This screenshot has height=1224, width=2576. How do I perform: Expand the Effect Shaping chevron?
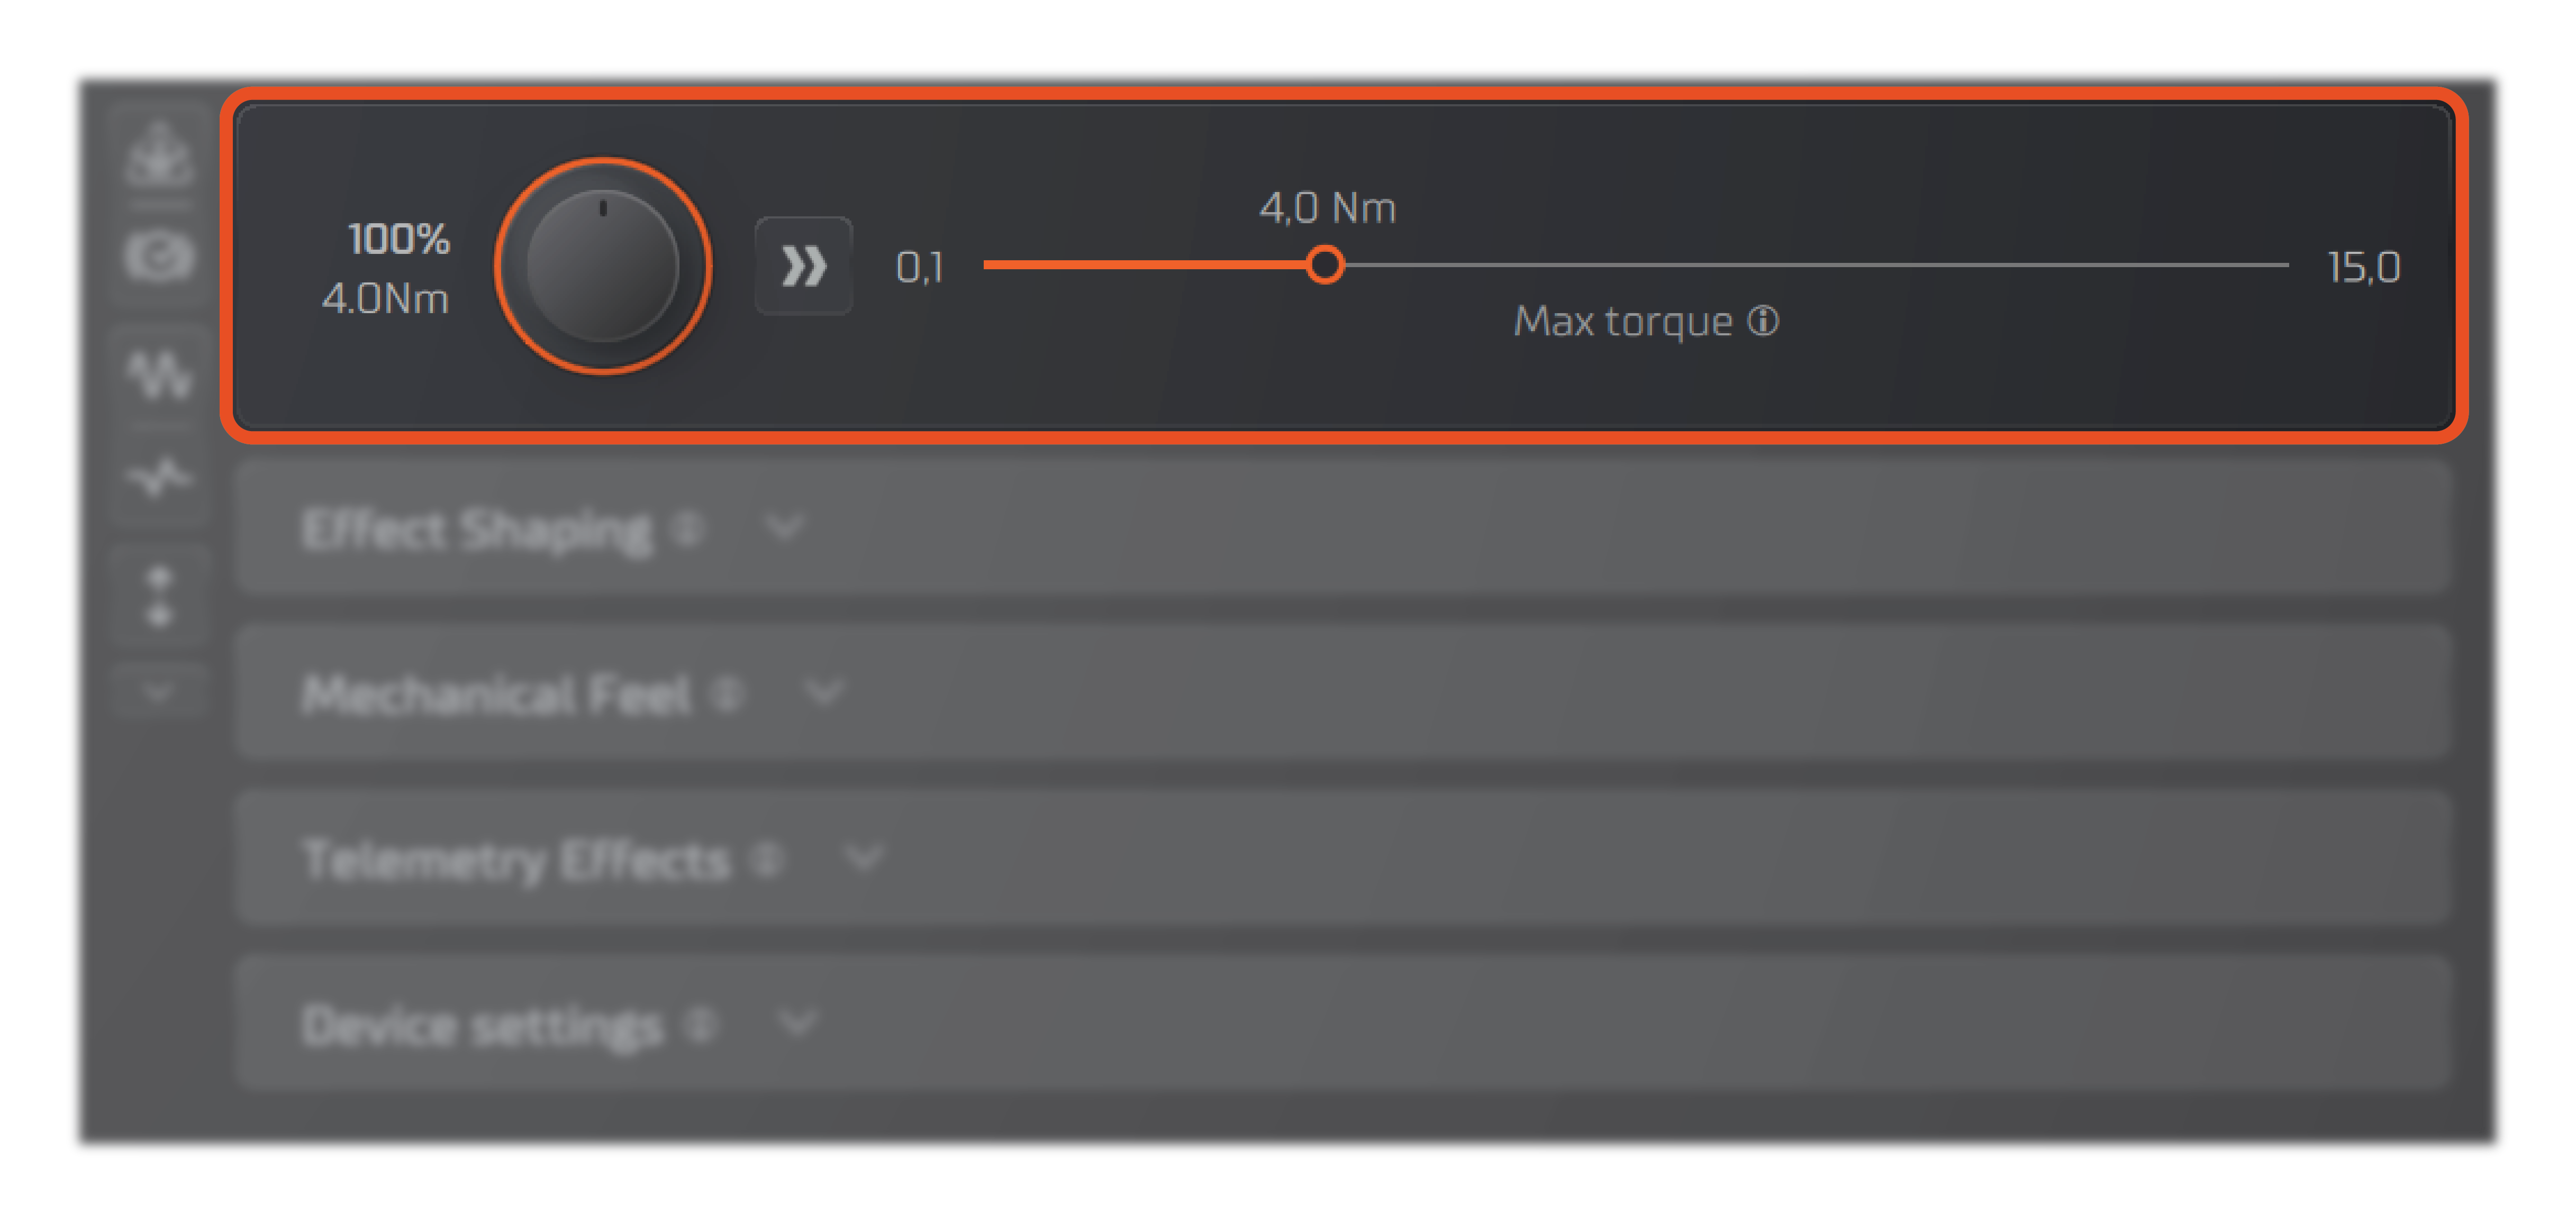784,526
